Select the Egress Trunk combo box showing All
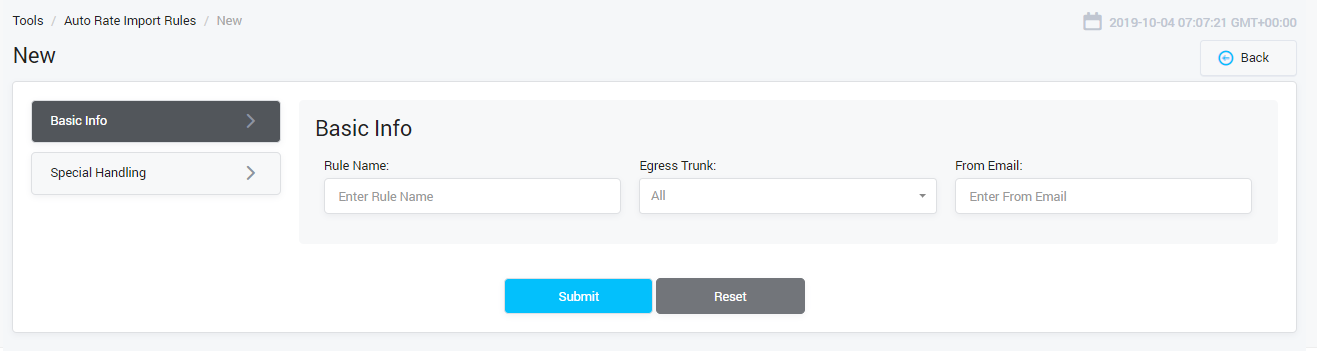This screenshot has width=1317, height=361. [788, 196]
